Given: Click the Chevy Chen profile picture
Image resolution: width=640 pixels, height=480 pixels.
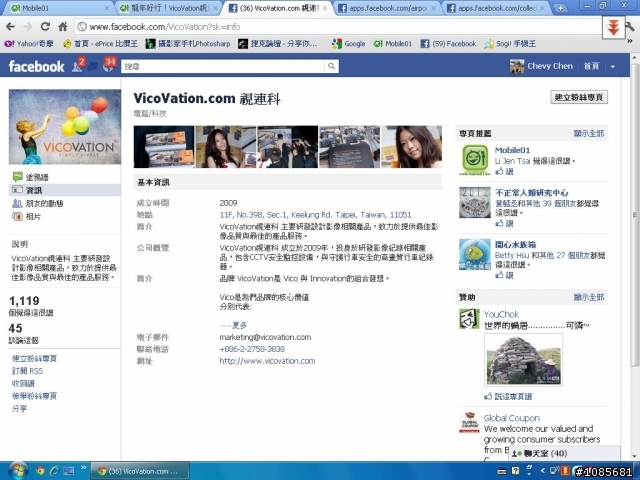Looking at the screenshot, I should [517, 66].
